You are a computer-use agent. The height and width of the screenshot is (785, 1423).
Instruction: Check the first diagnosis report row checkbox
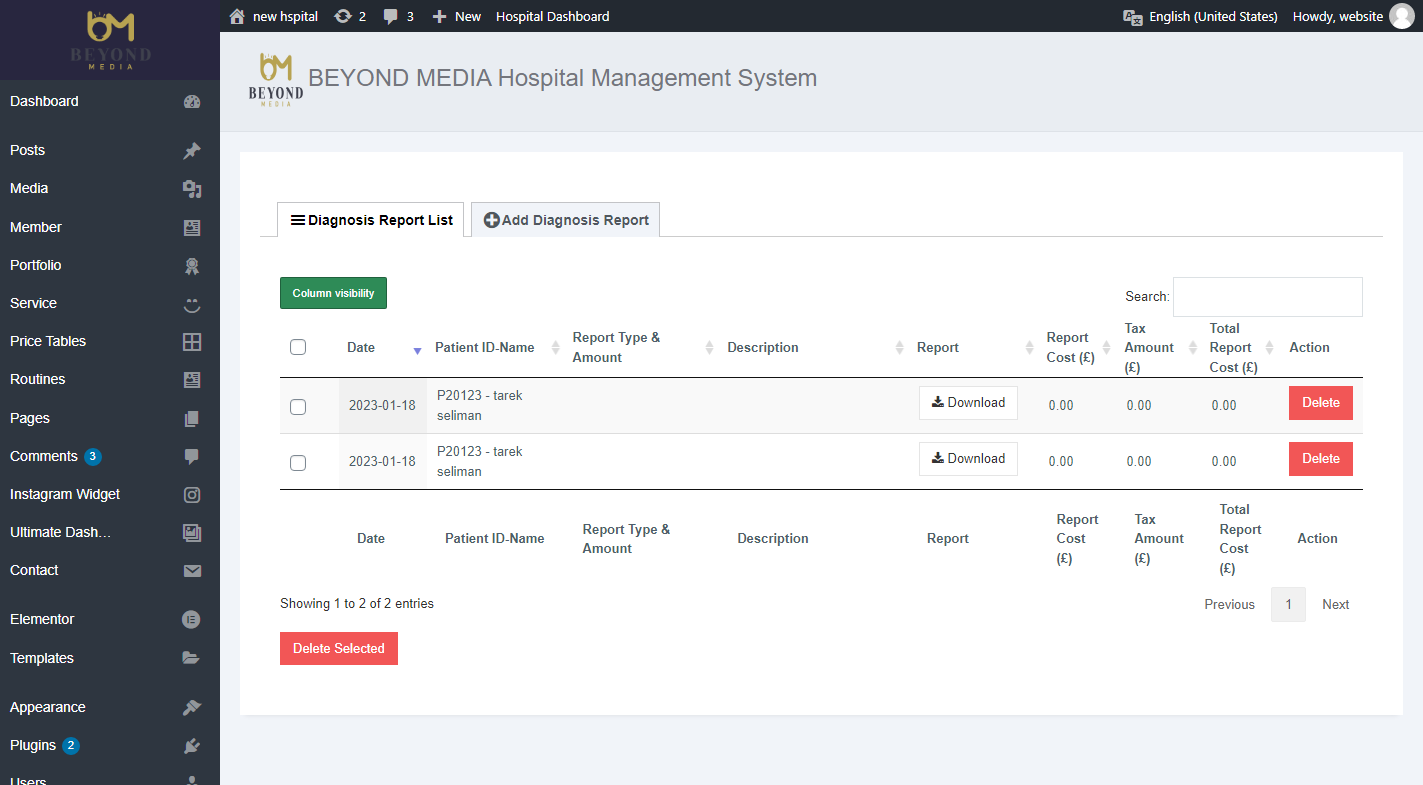tap(298, 407)
